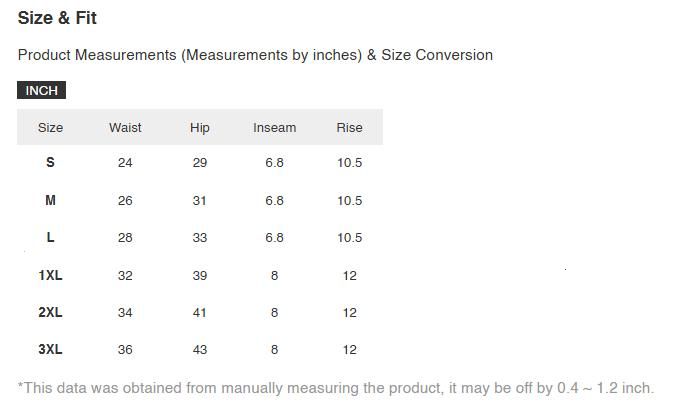Click hip value 43 in 3XL row
Viewport: 673px width, 409px height.
200,350
